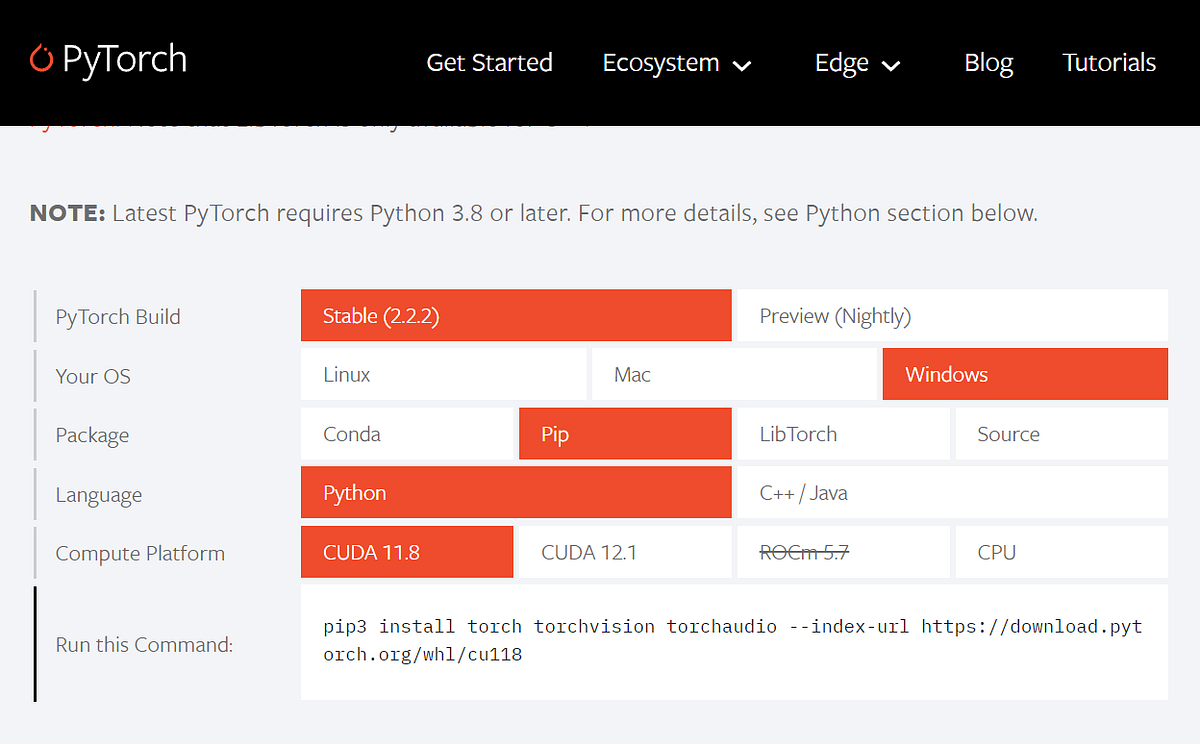Select CUDA 12.1 compute platform

tap(625, 552)
